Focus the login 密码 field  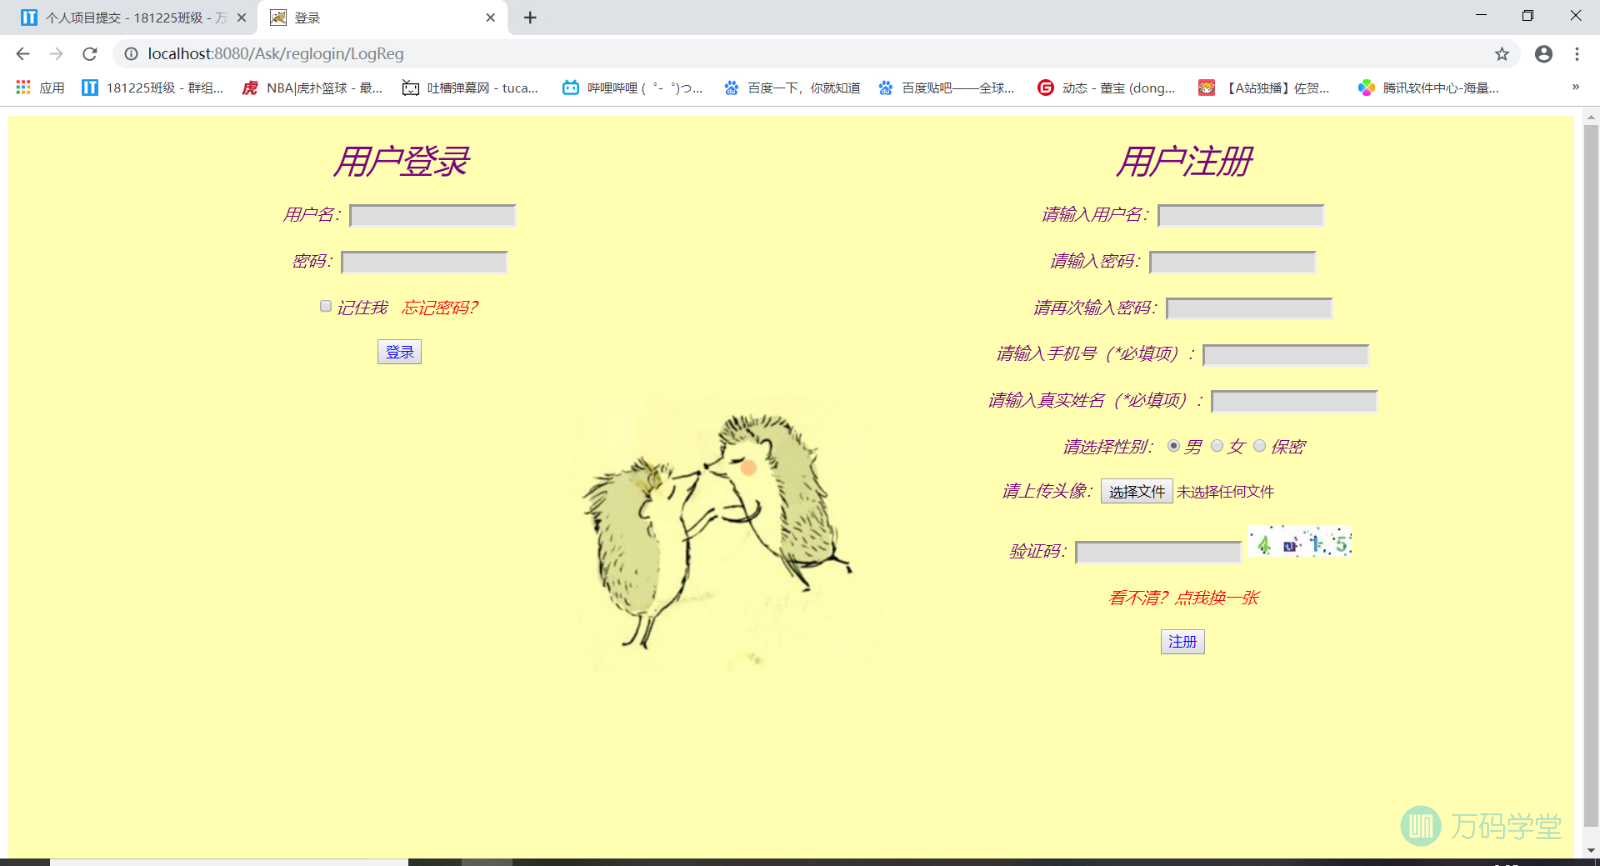(x=425, y=262)
